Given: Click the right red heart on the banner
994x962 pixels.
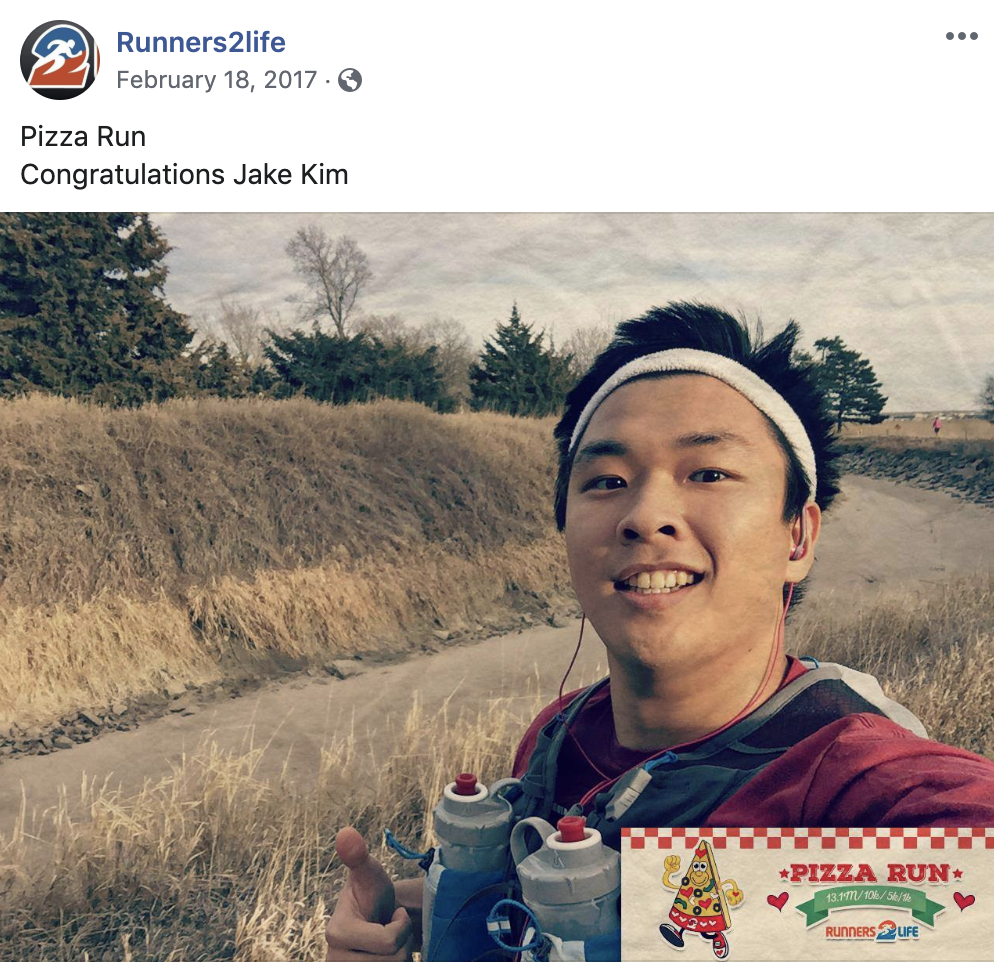Looking at the screenshot, I should pyautogui.click(x=964, y=900).
